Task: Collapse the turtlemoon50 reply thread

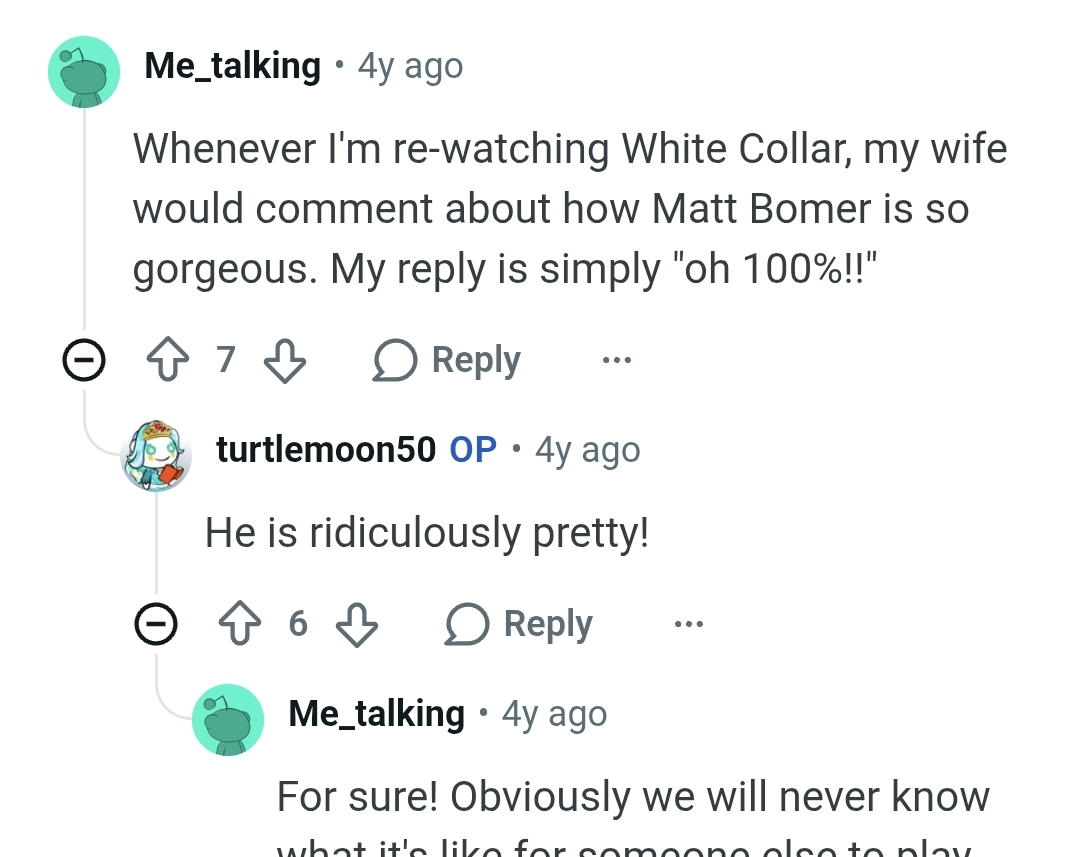Action: [156, 623]
